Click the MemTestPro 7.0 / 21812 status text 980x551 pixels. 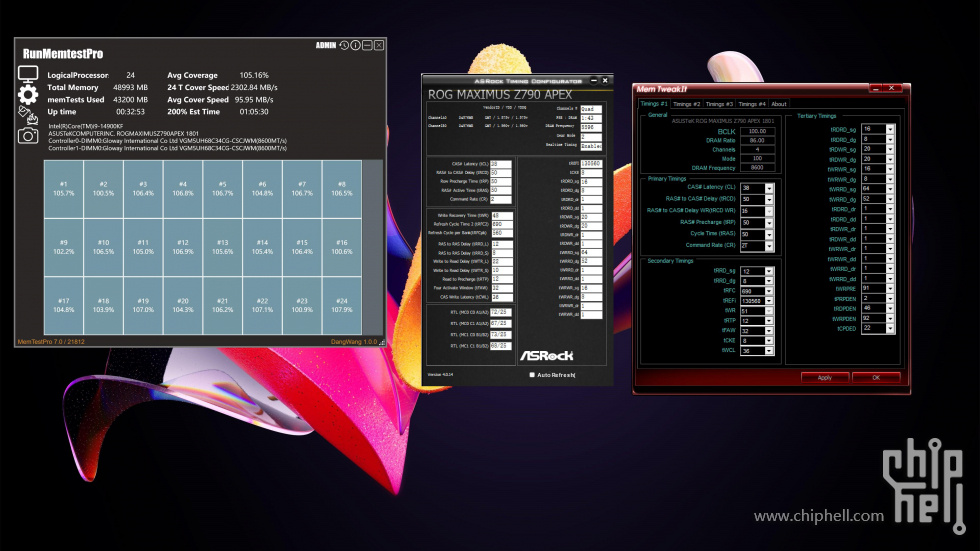click(x=51, y=342)
